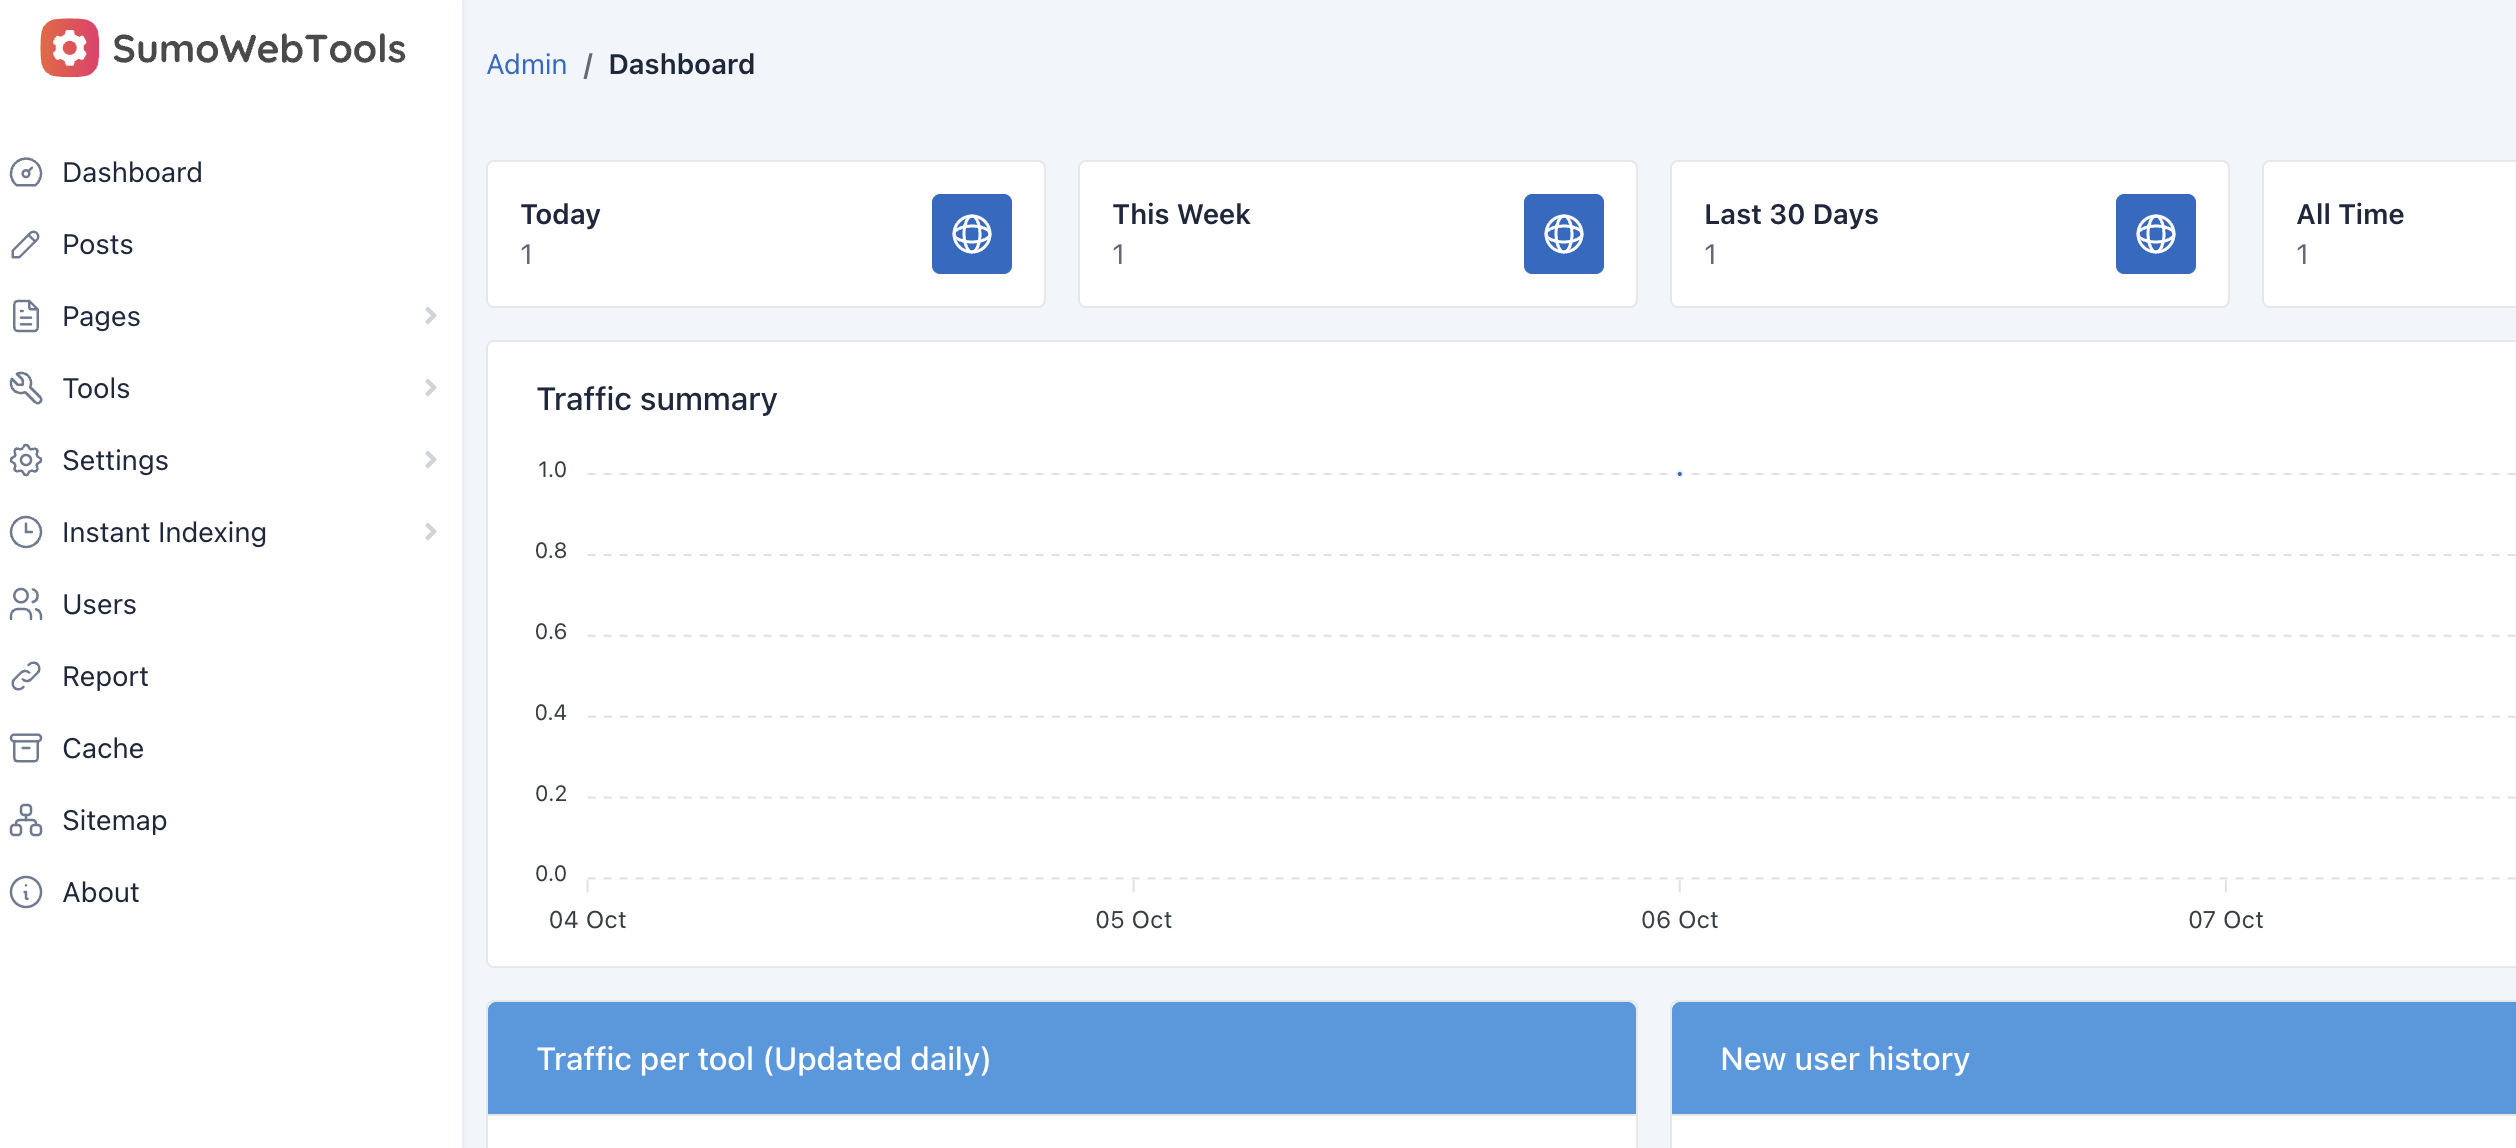The width and height of the screenshot is (2516, 1148).
Task: Open the Report menu item
Action: click(x=105, y=677)
